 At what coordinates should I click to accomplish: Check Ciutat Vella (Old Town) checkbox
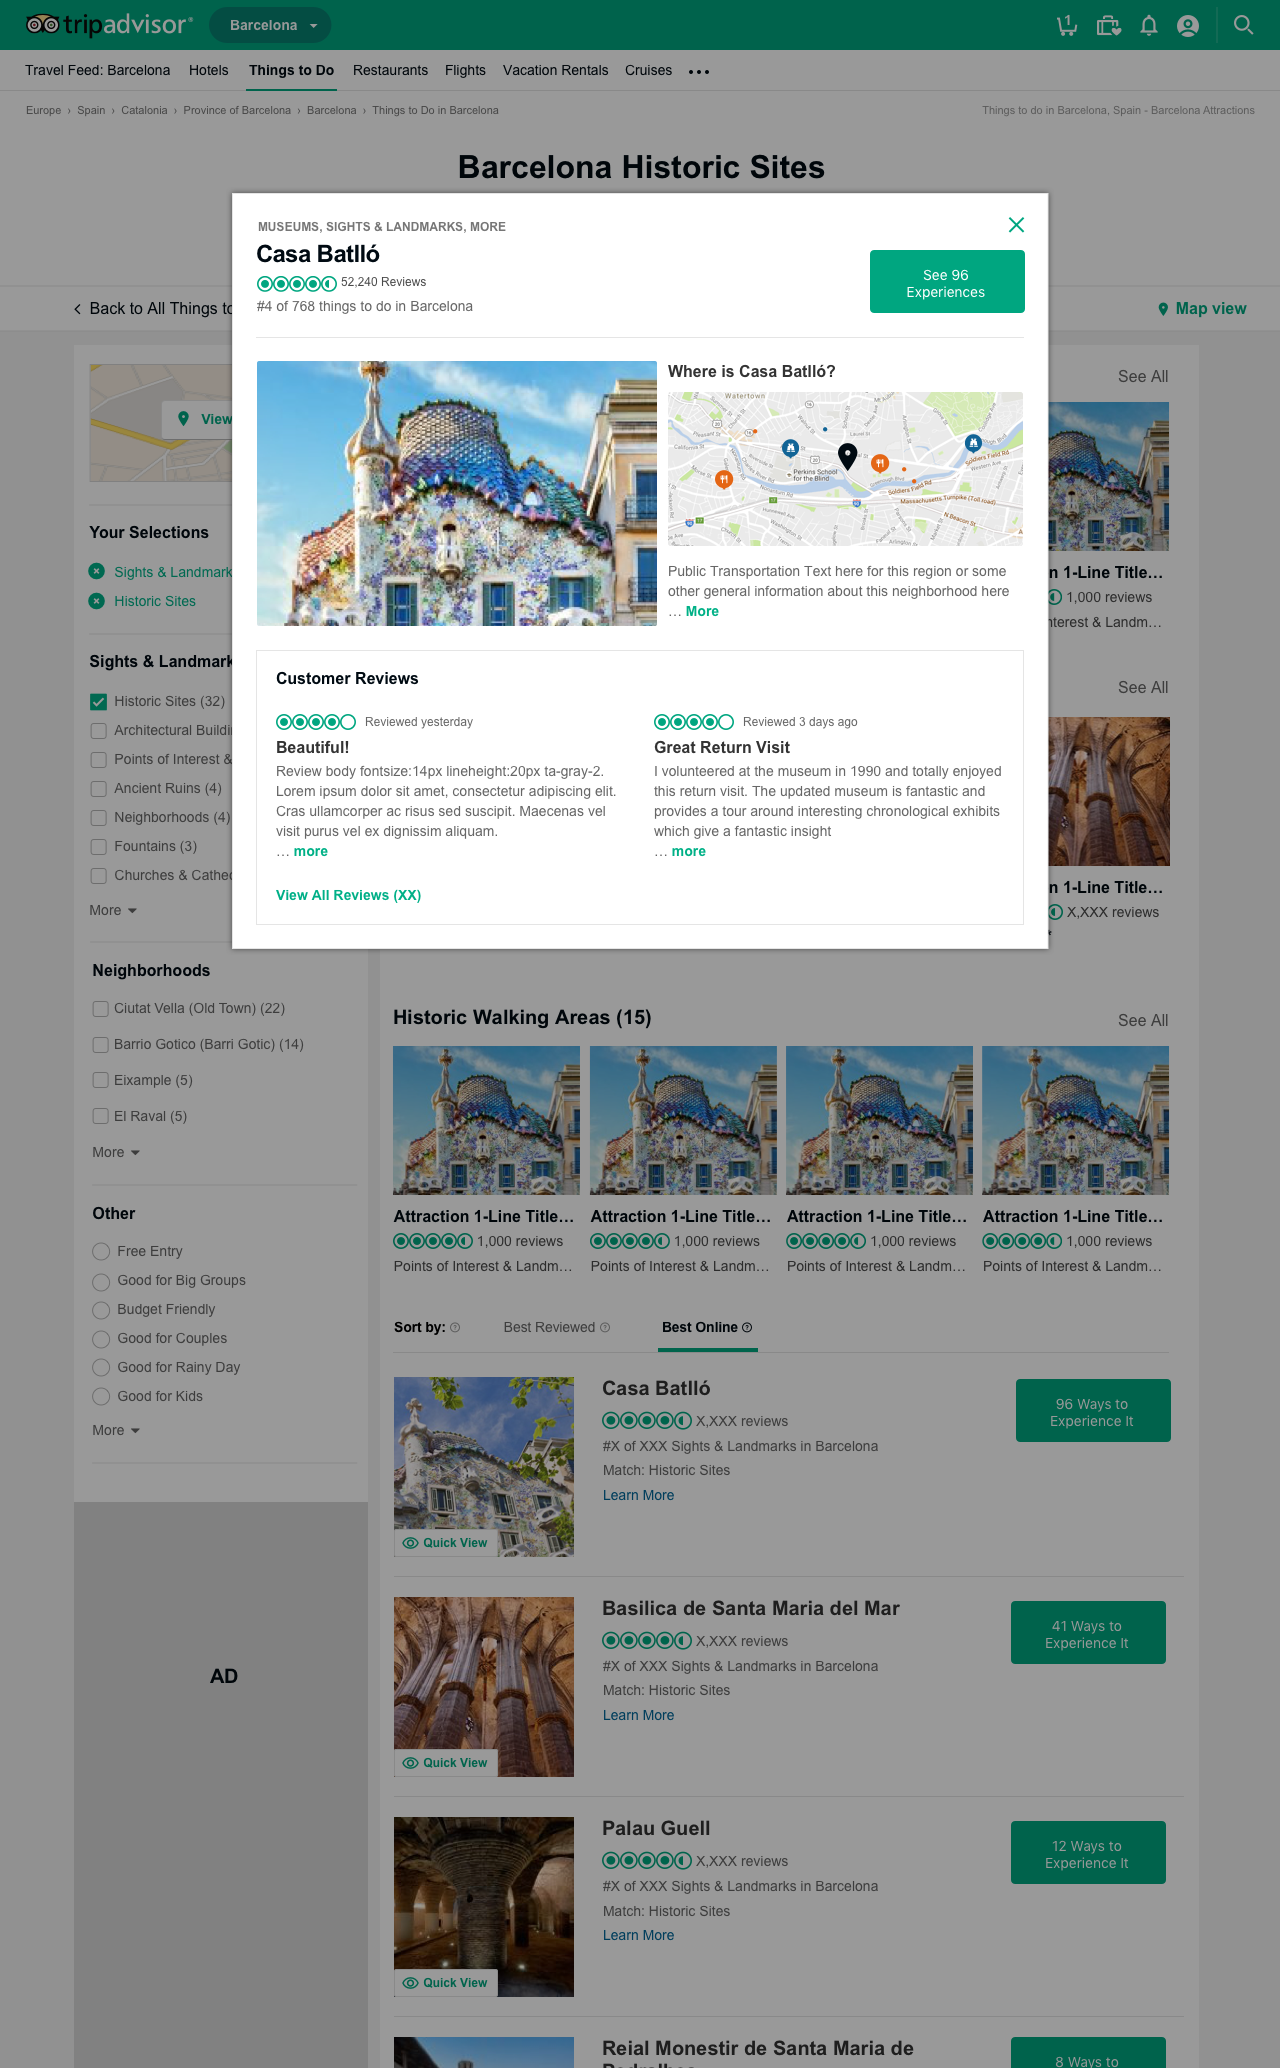(100, 1009)
